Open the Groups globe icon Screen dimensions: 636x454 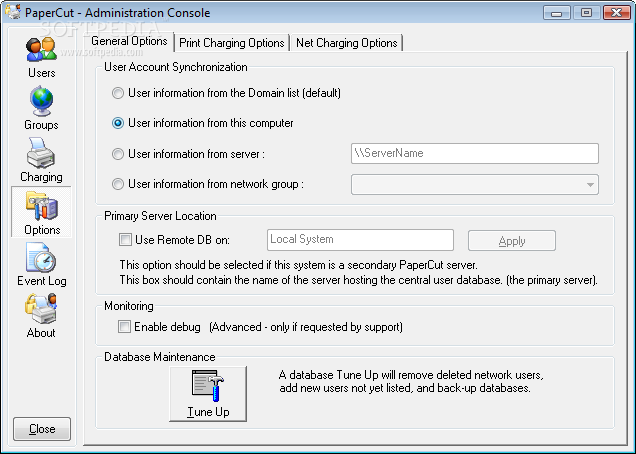tap(41, 101)
